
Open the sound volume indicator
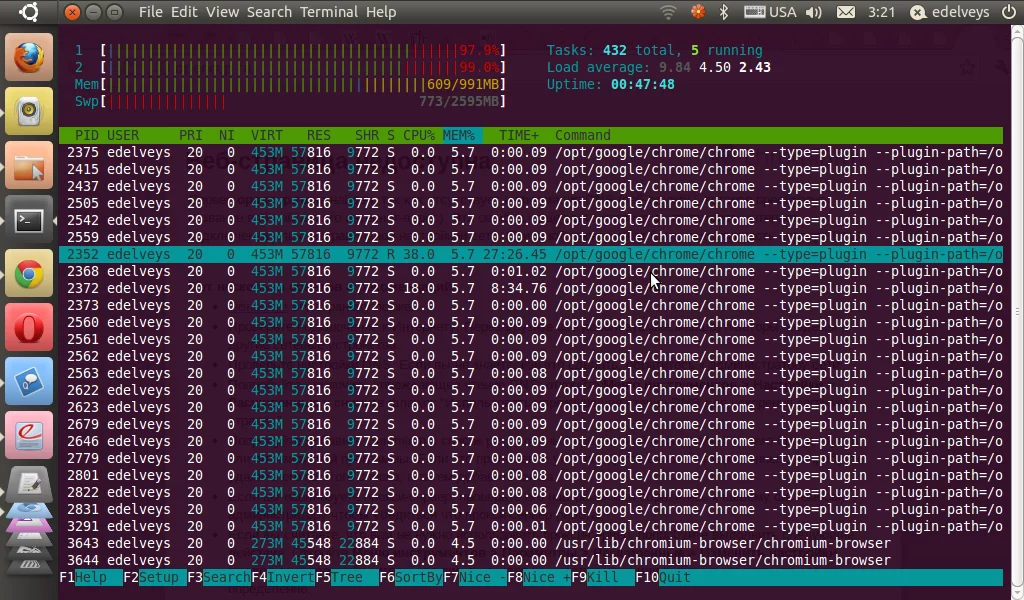(814, 12)
